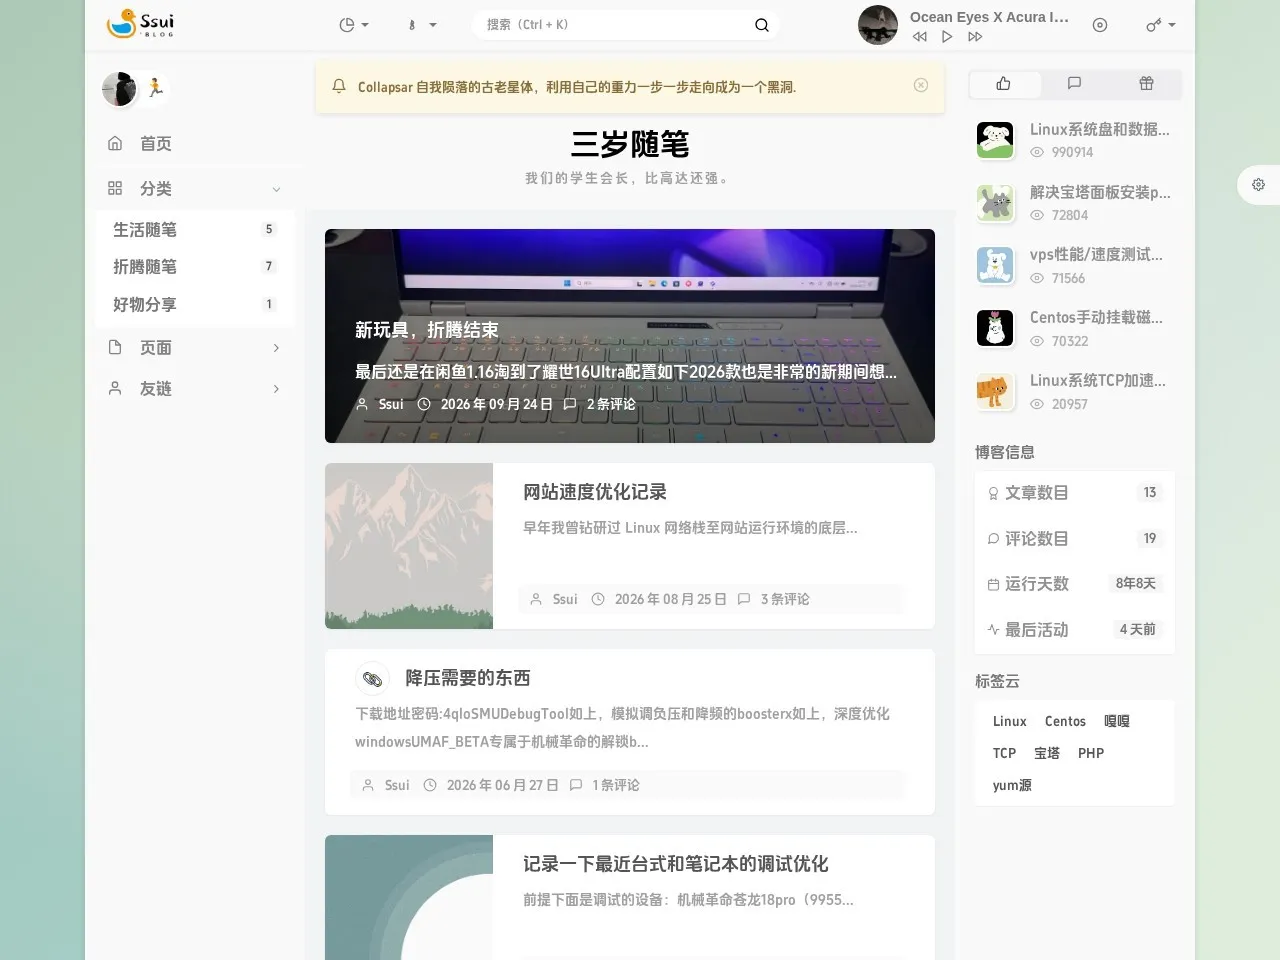Open the thermometer dropdown in the header
1280x960 pixels.
(x=421, y=25)
